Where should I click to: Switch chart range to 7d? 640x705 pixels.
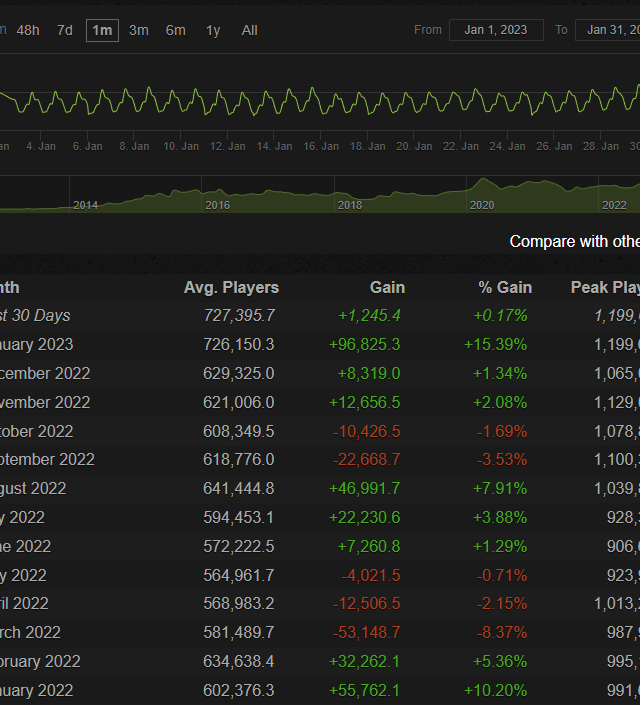(65, 30)
